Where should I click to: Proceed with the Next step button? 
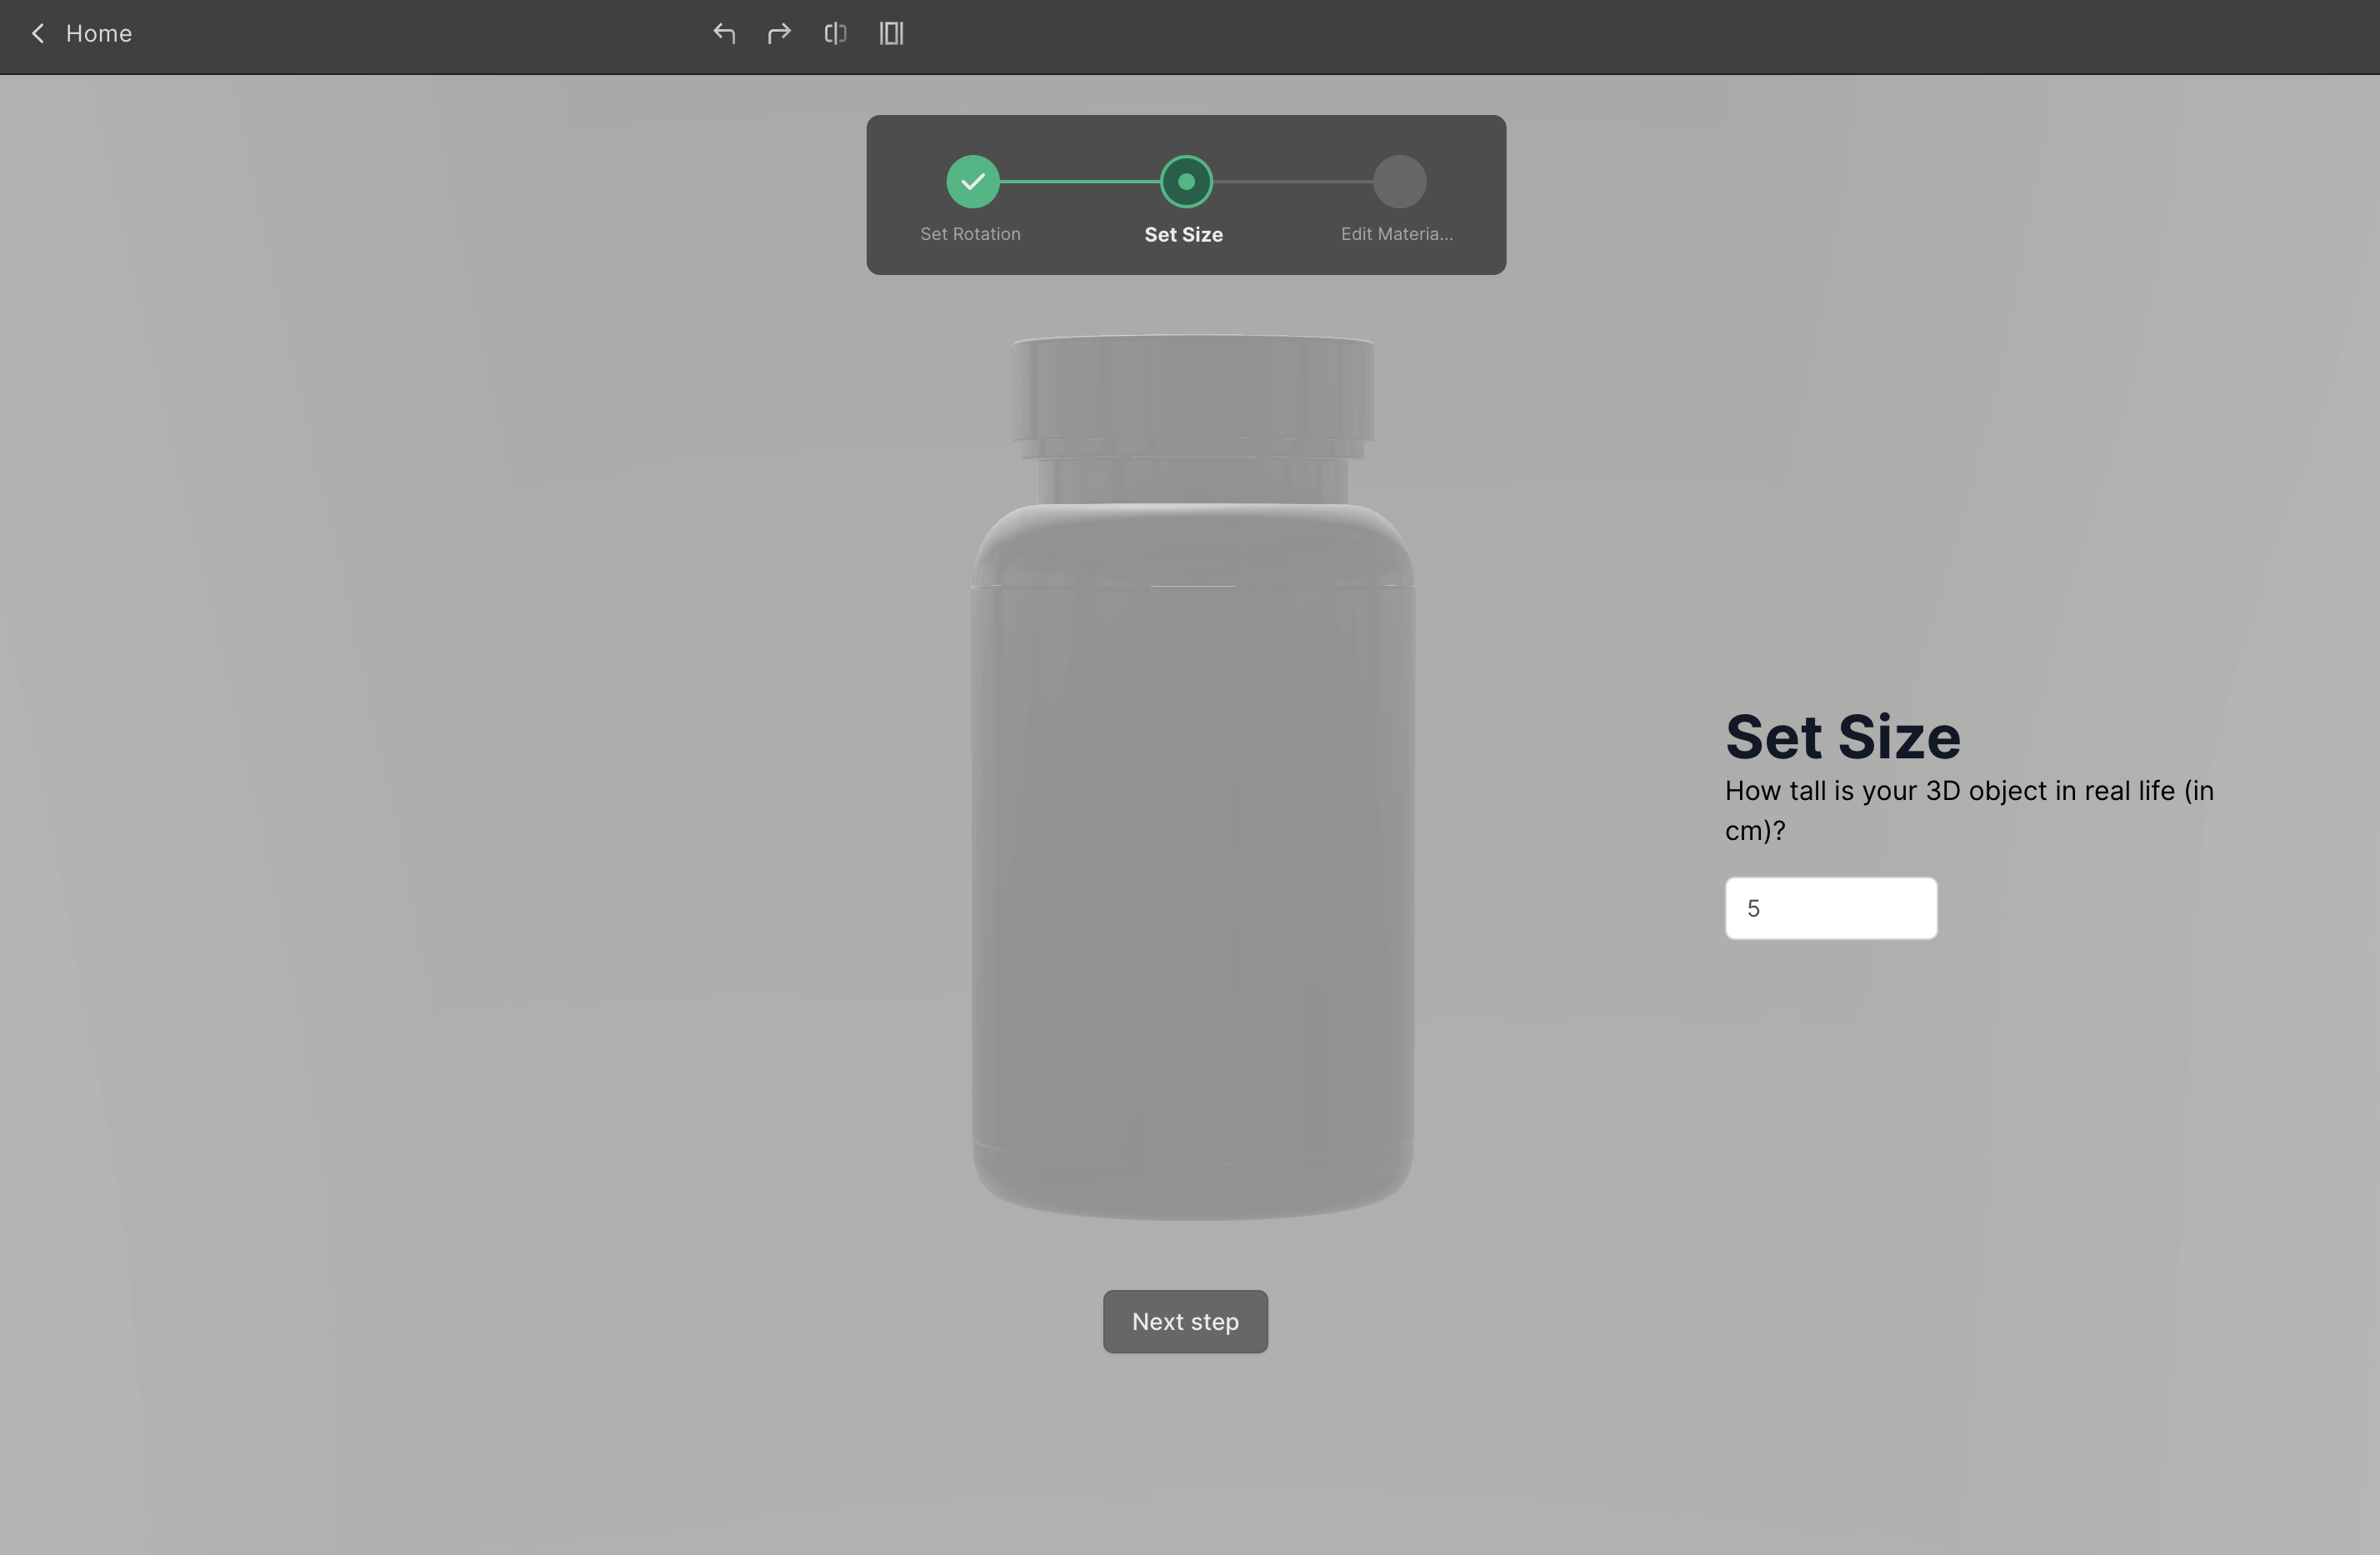[x=1185, y=1322]
